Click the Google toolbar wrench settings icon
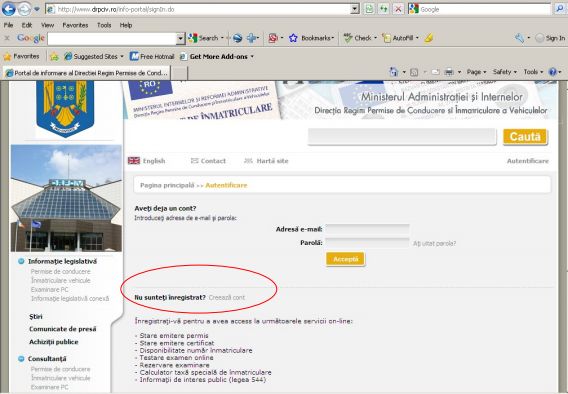Viewport: 568px width, 394px height. [x=519, y=38]
